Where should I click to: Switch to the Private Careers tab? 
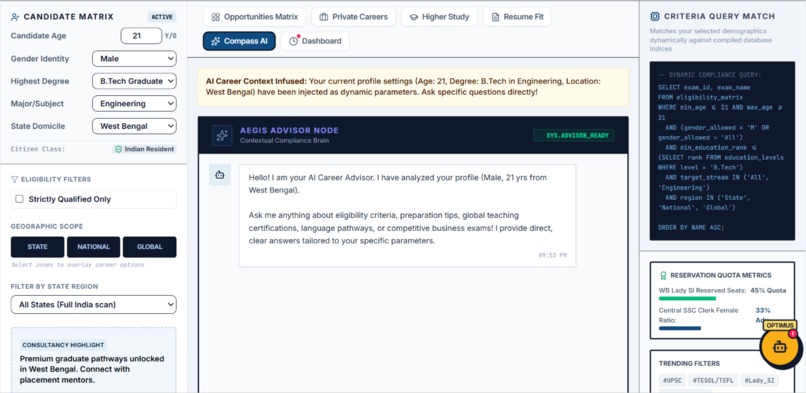(354, 17)
